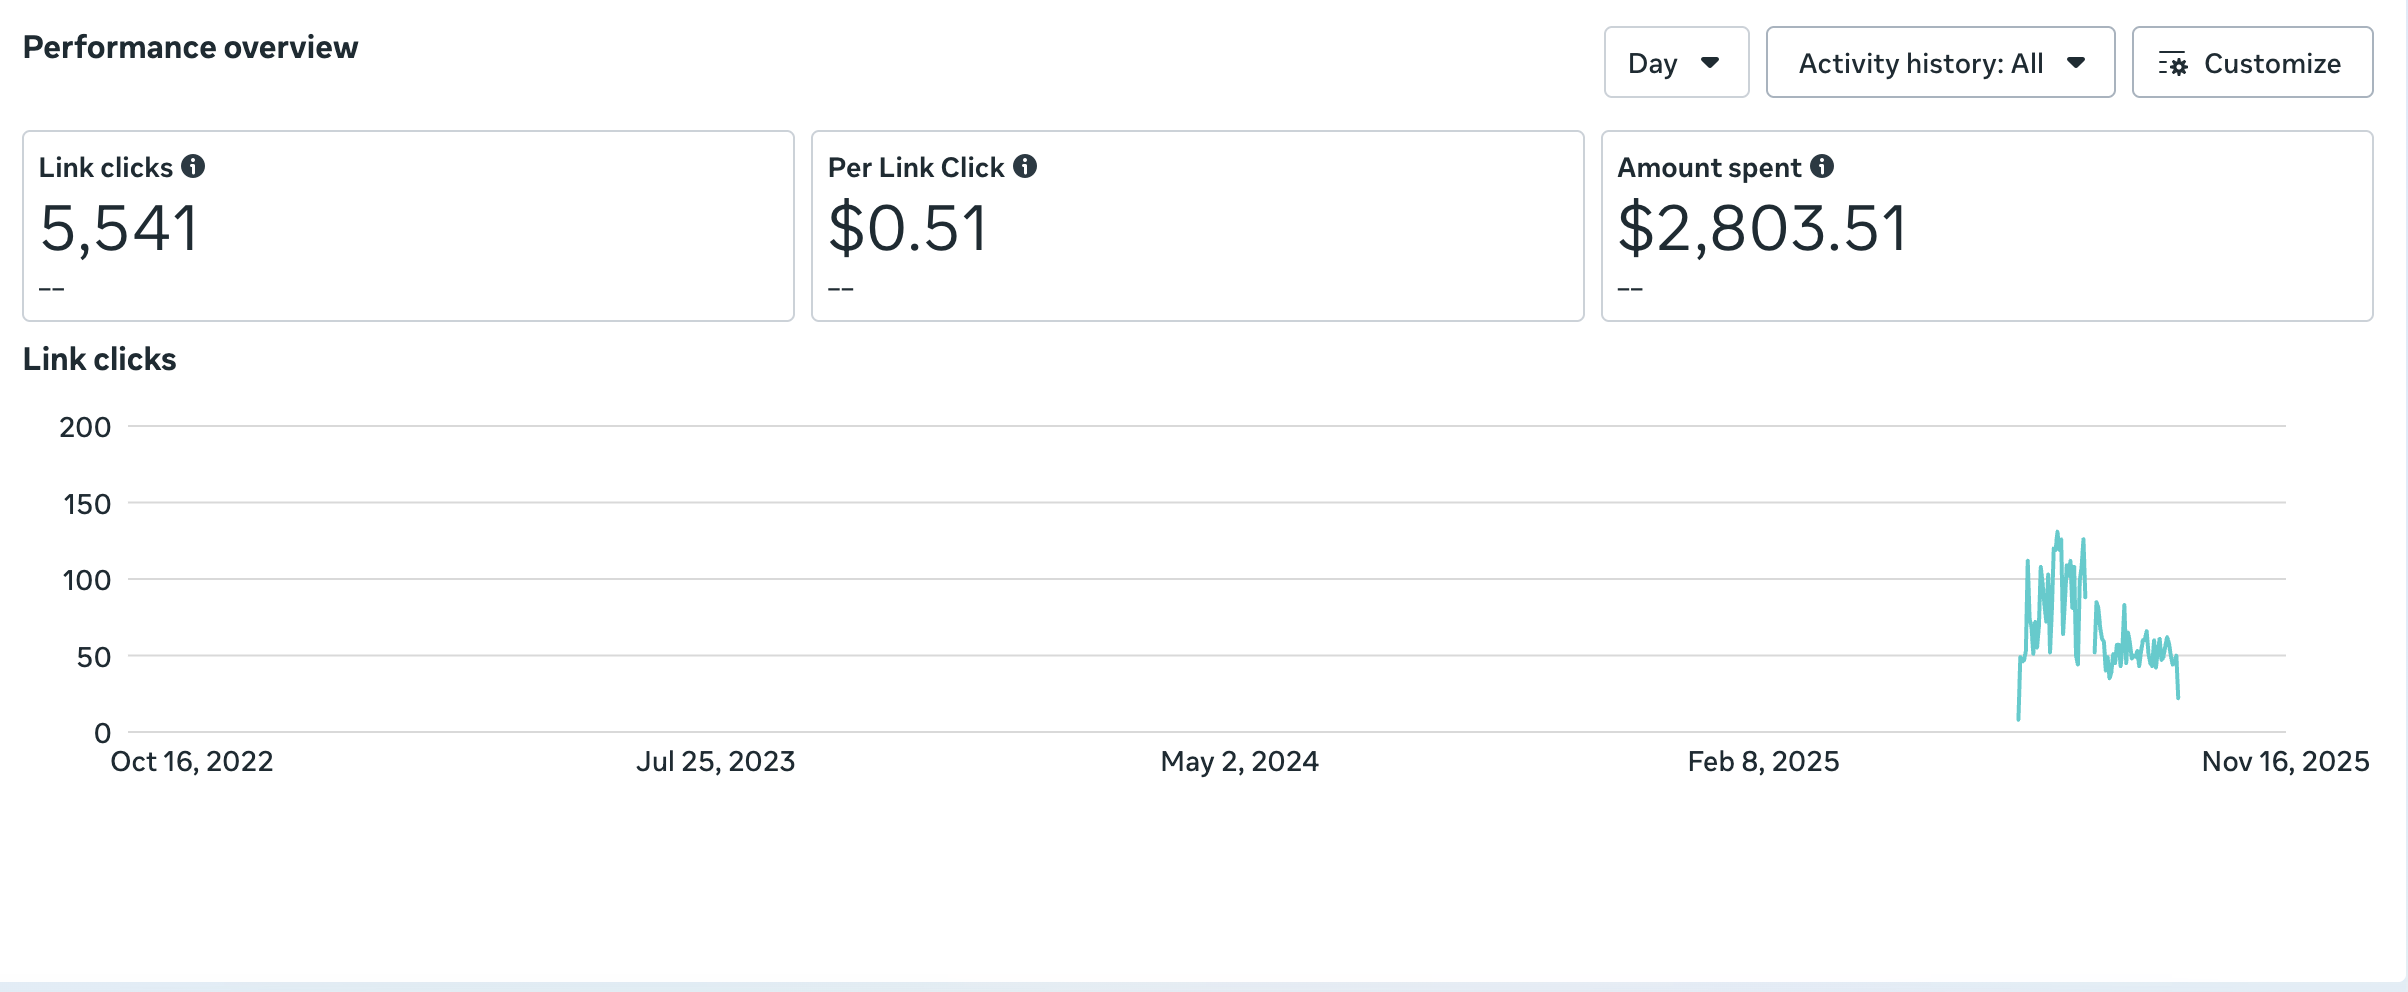Click the caret arrow in the Day selector
The width and height of the screenshot is (2408, 992).
pyautogui.click(x=1710, y=63)
